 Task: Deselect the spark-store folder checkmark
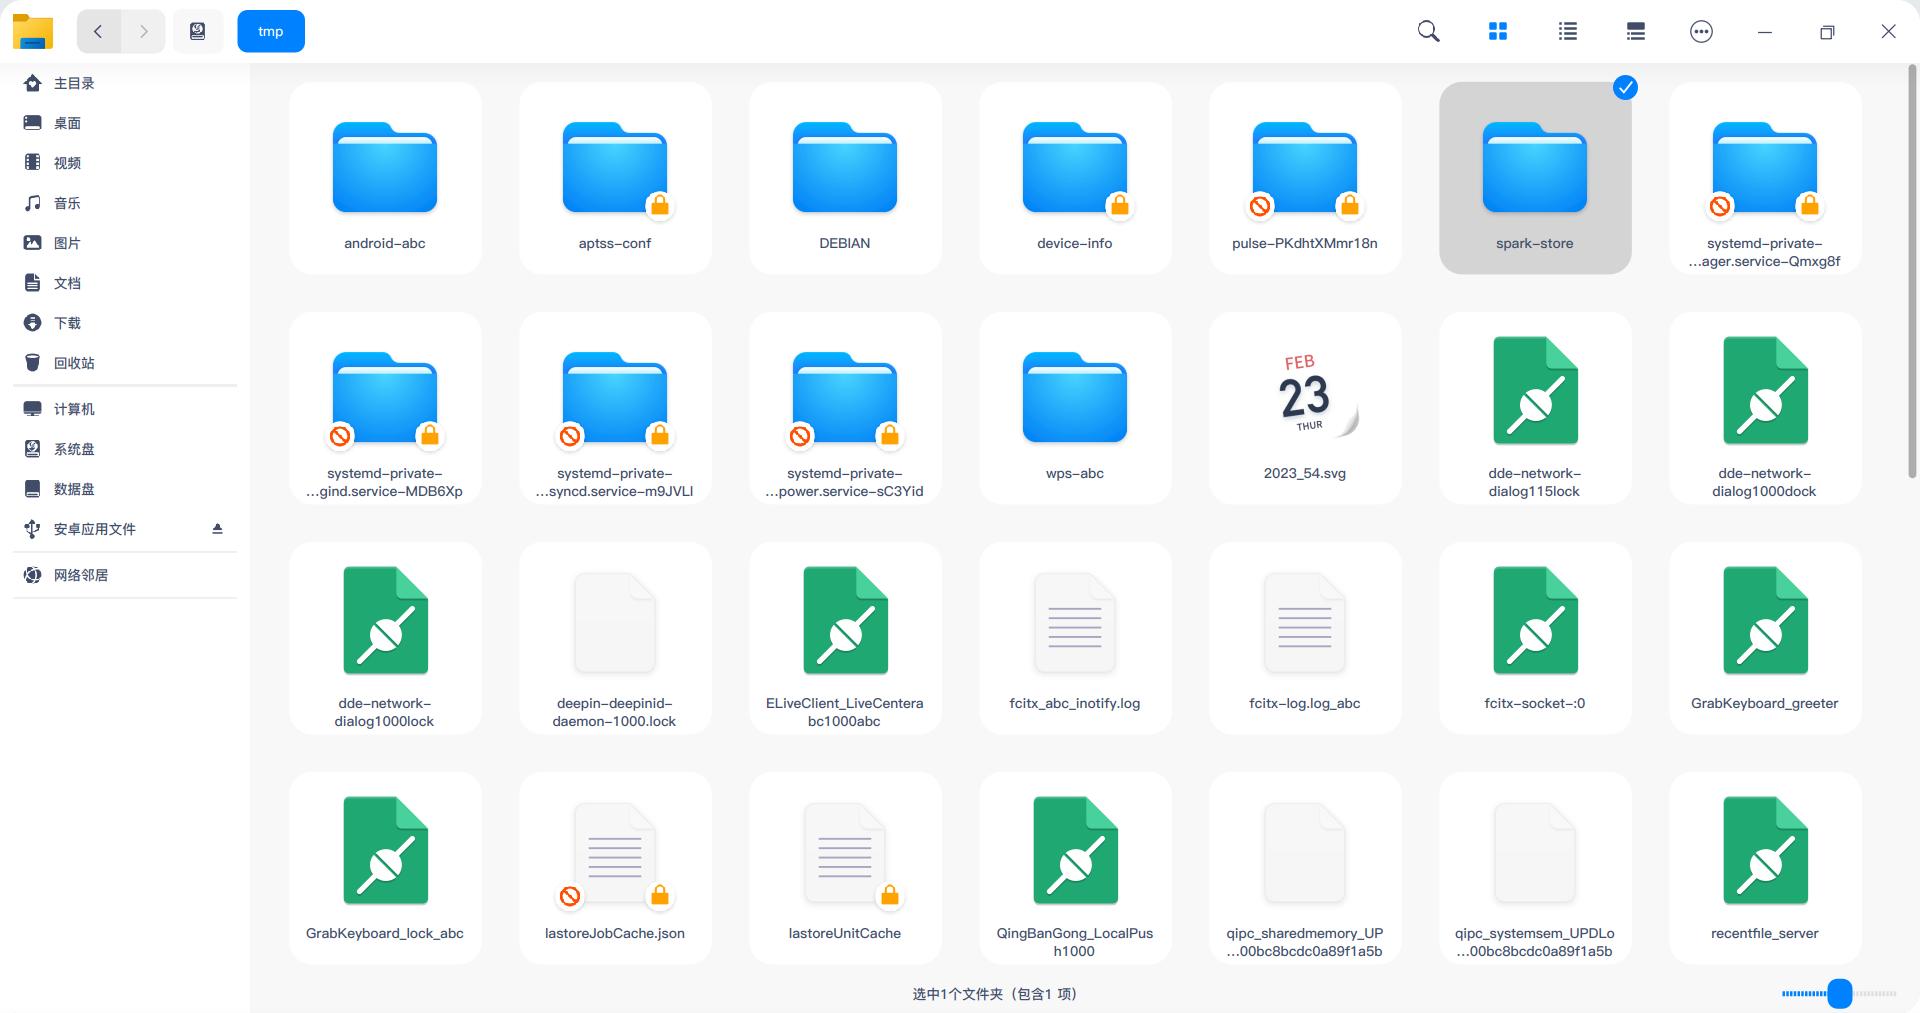1624,88
